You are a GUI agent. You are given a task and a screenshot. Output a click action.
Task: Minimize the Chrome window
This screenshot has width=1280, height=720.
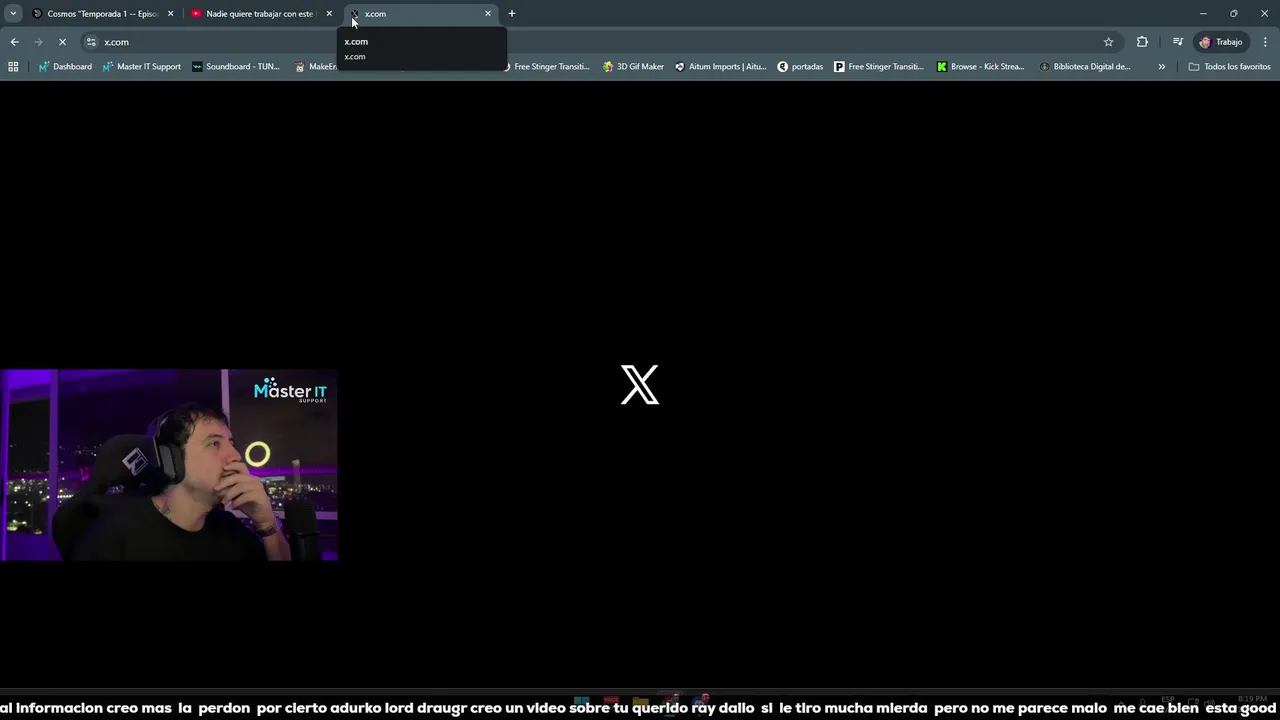point(1203,14)
